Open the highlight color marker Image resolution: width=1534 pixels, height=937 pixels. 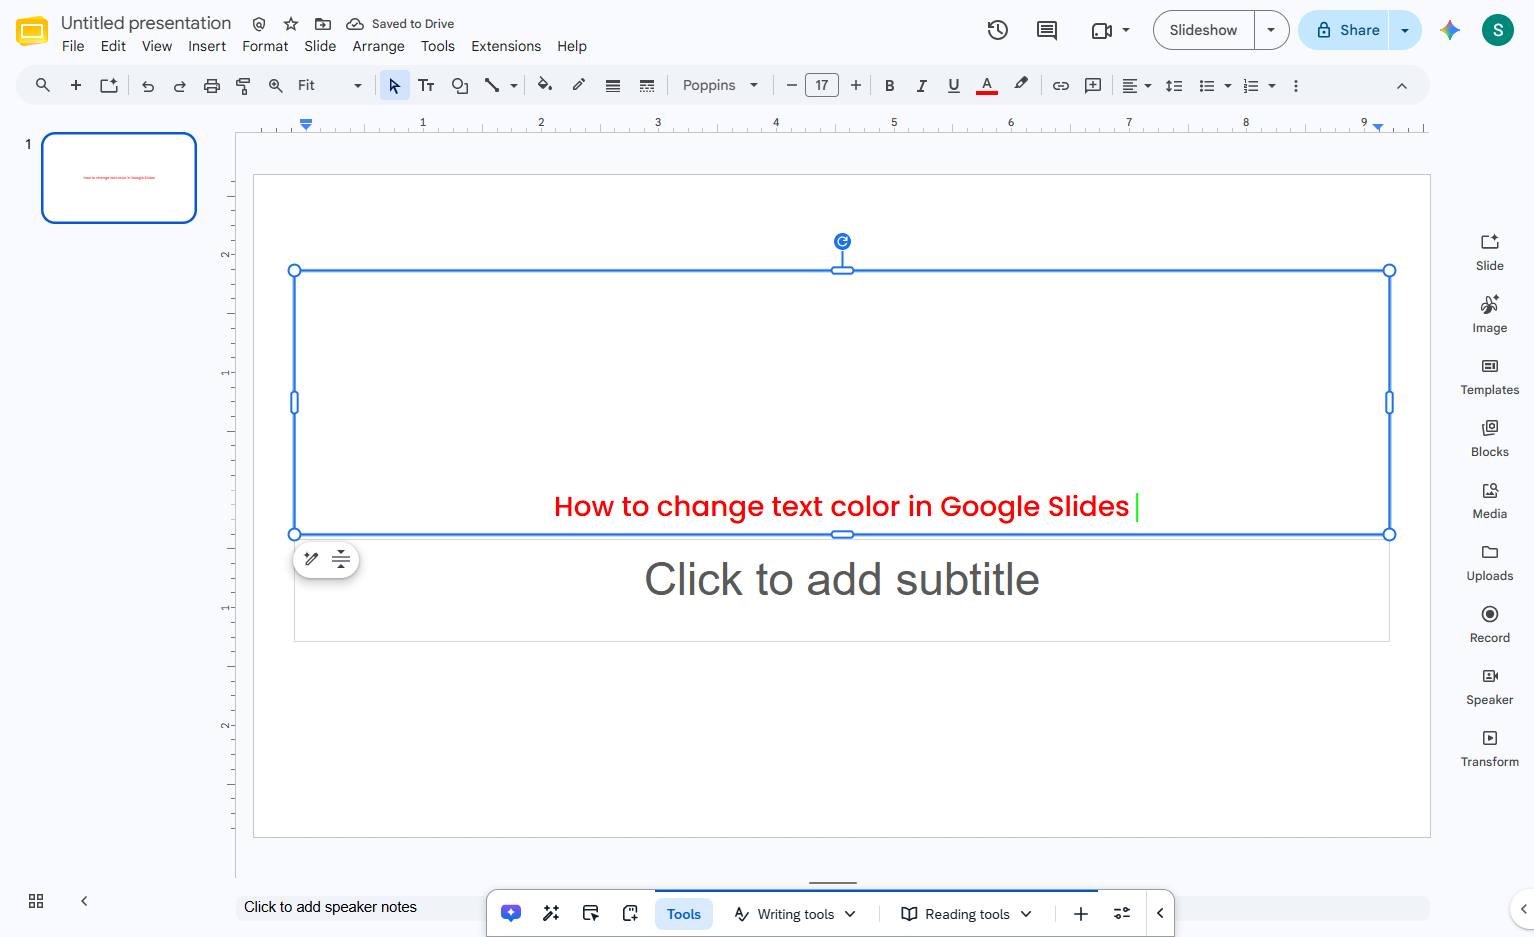[x=1021, y=86]
